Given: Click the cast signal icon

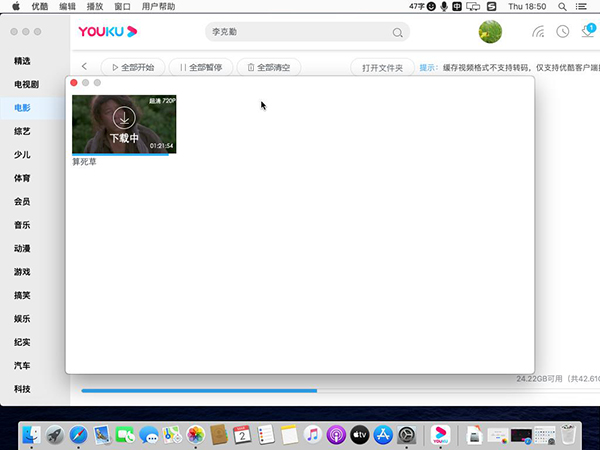Looking at the screenshot, I should coord(539,31).
